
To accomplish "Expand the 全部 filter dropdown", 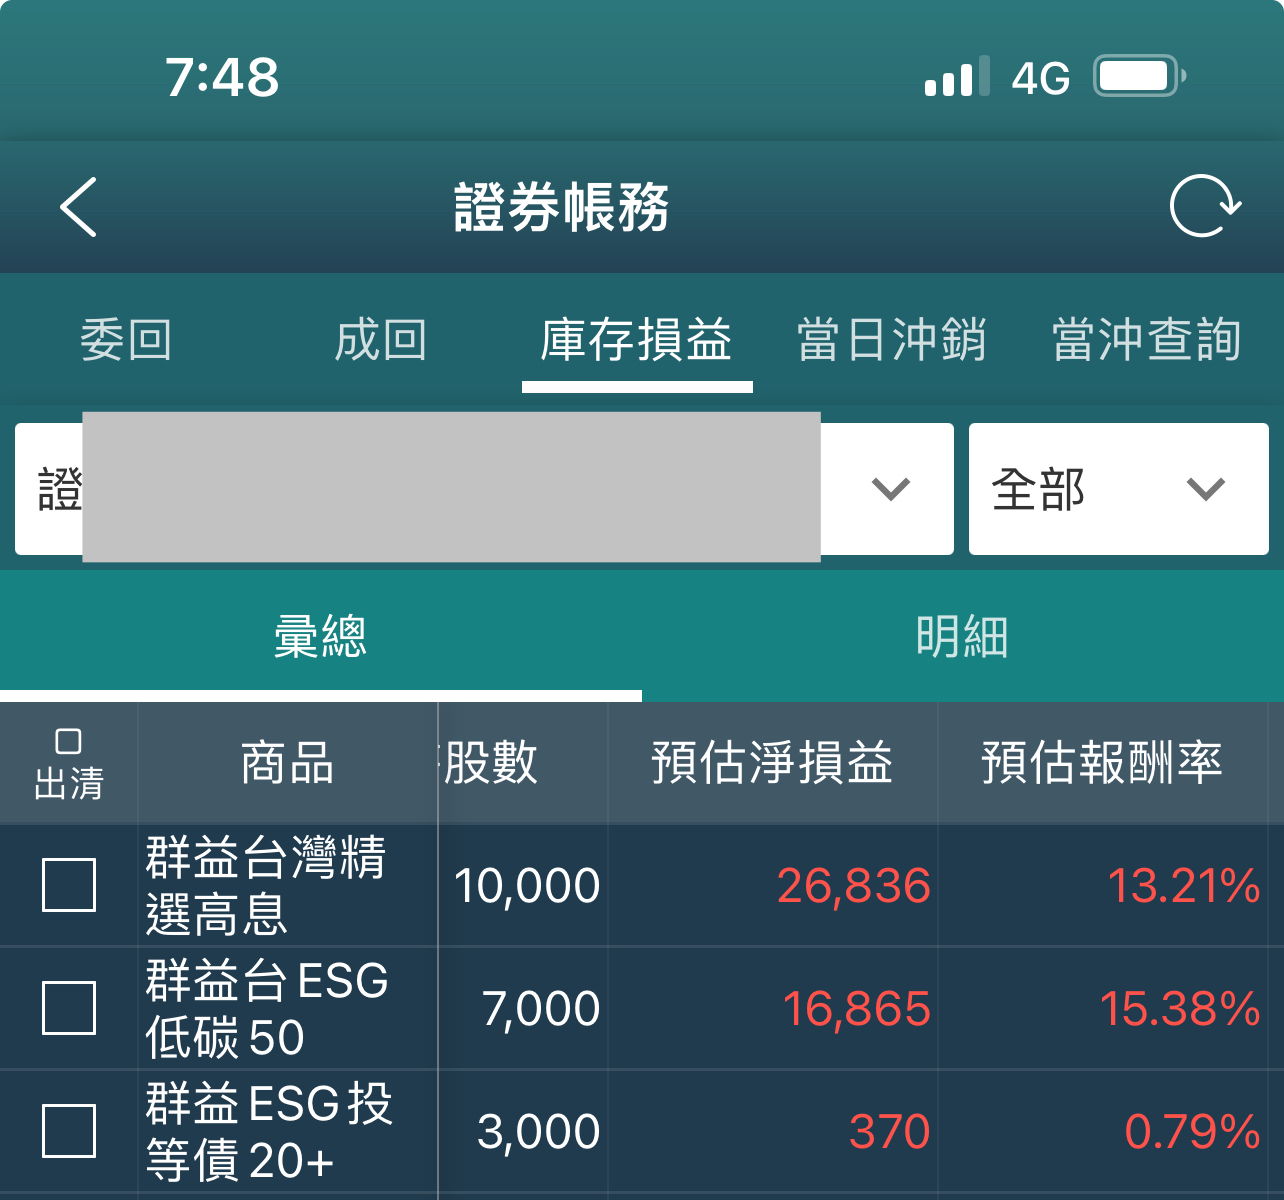I will pyautogui.click(x=1118, y=489).
